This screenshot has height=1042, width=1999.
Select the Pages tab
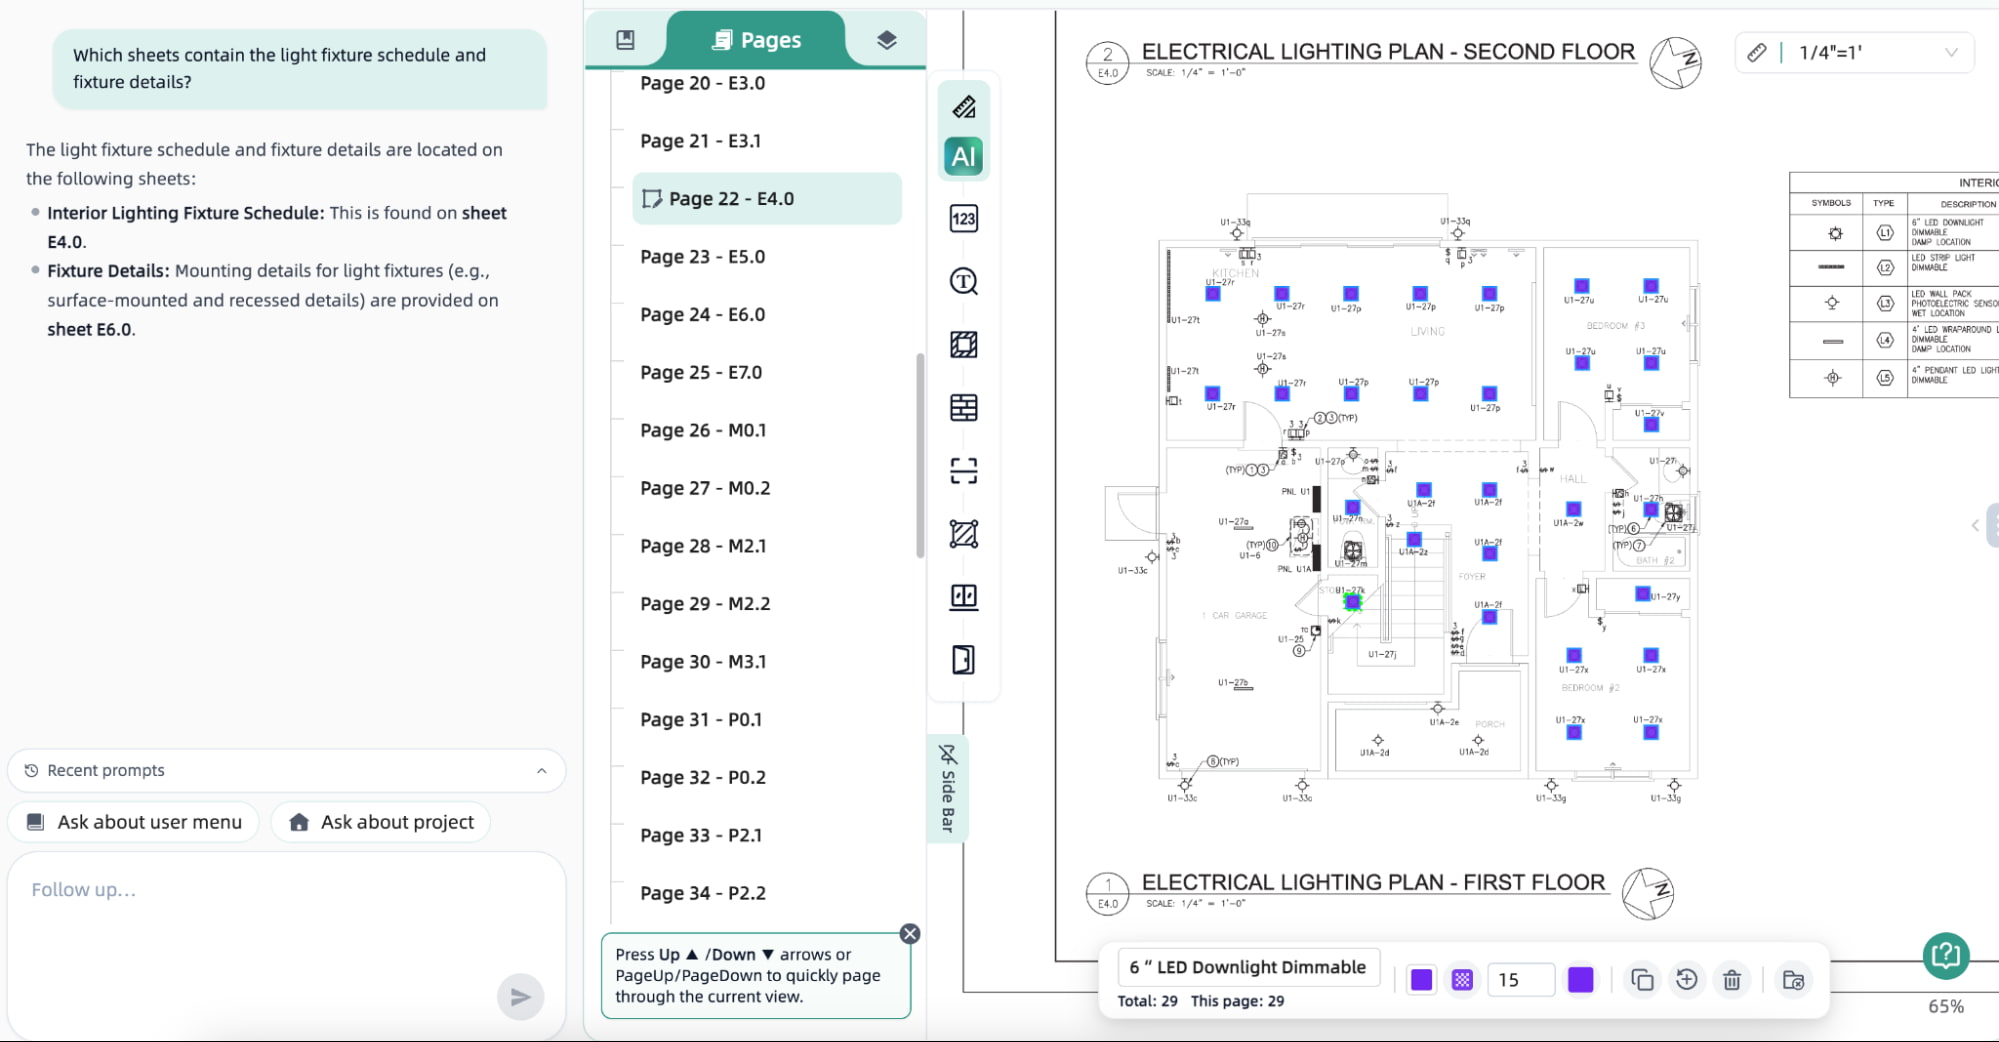(x=756, y=40)
